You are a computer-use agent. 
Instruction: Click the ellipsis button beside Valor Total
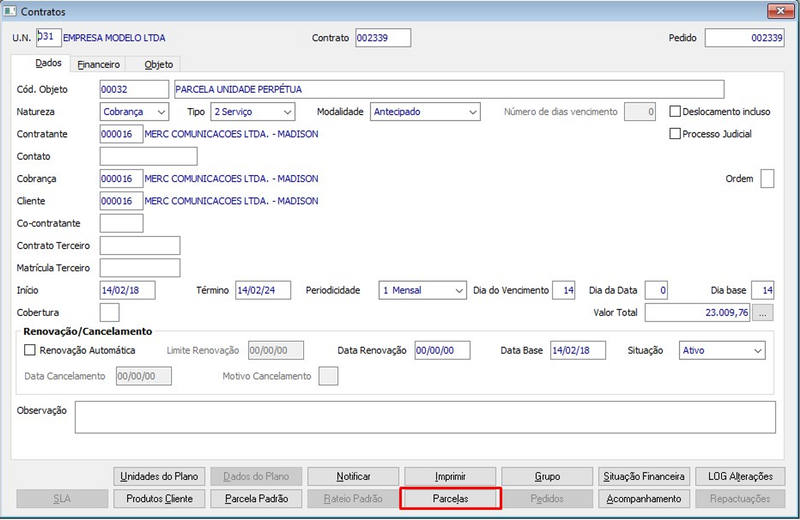[762, 313]
